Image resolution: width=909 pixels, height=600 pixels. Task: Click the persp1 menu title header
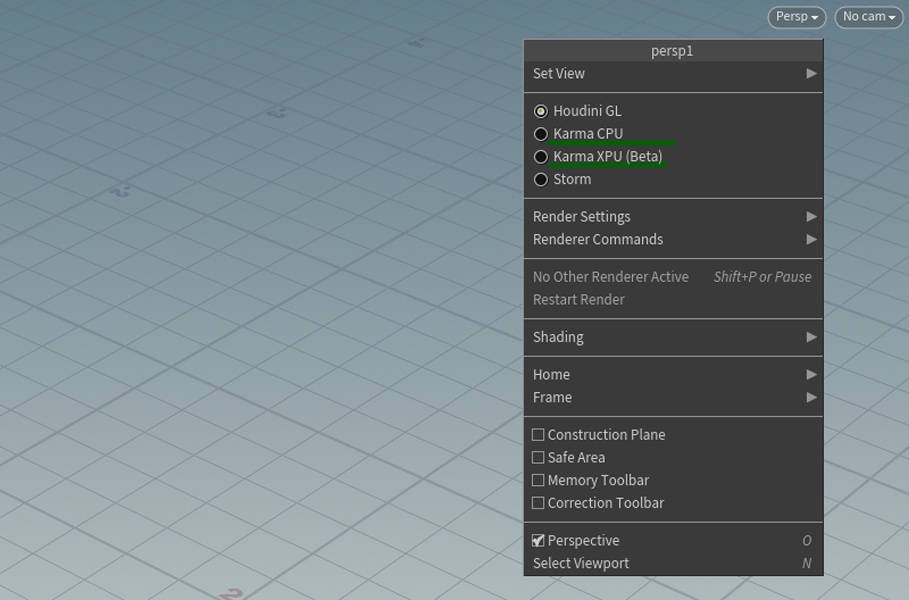point(672,51)
